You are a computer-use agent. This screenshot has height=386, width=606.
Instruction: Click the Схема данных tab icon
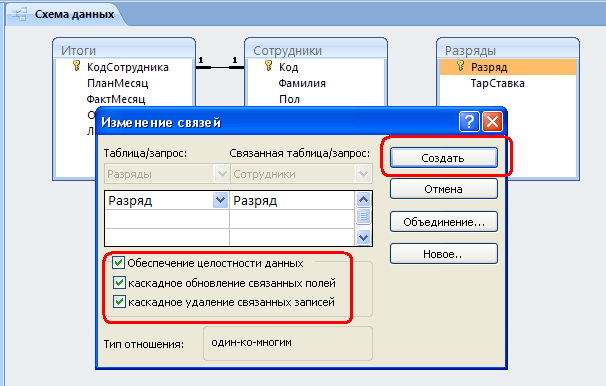point(19,14)
